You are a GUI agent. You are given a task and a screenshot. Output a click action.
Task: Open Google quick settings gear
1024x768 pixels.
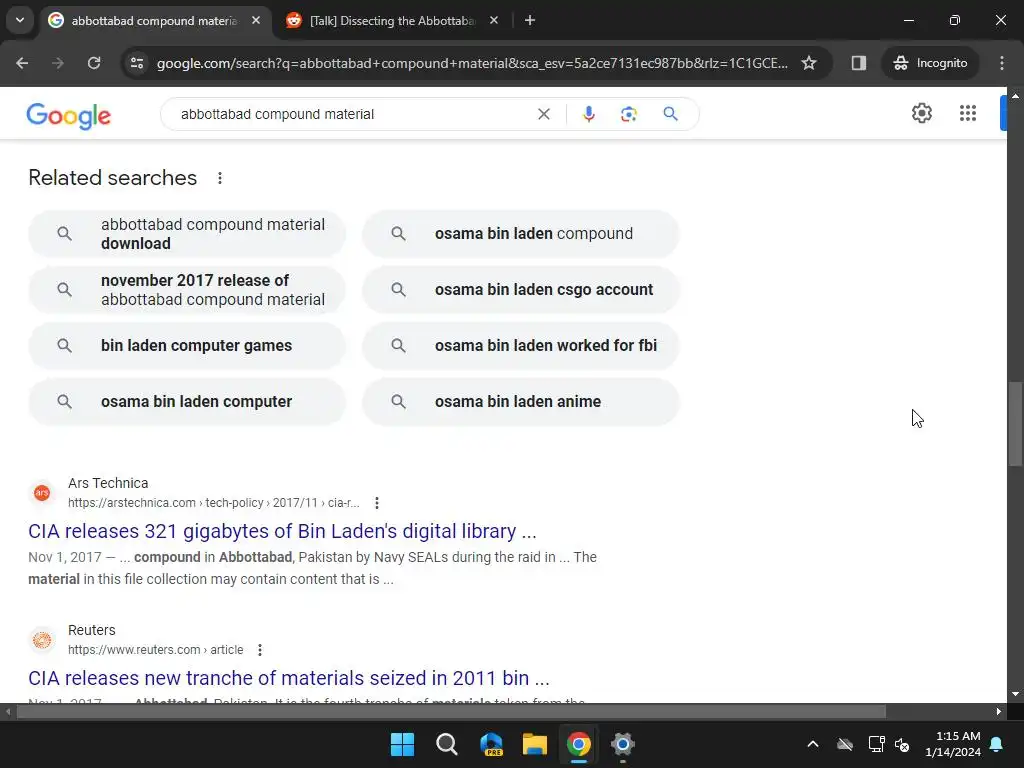(922, 113)
